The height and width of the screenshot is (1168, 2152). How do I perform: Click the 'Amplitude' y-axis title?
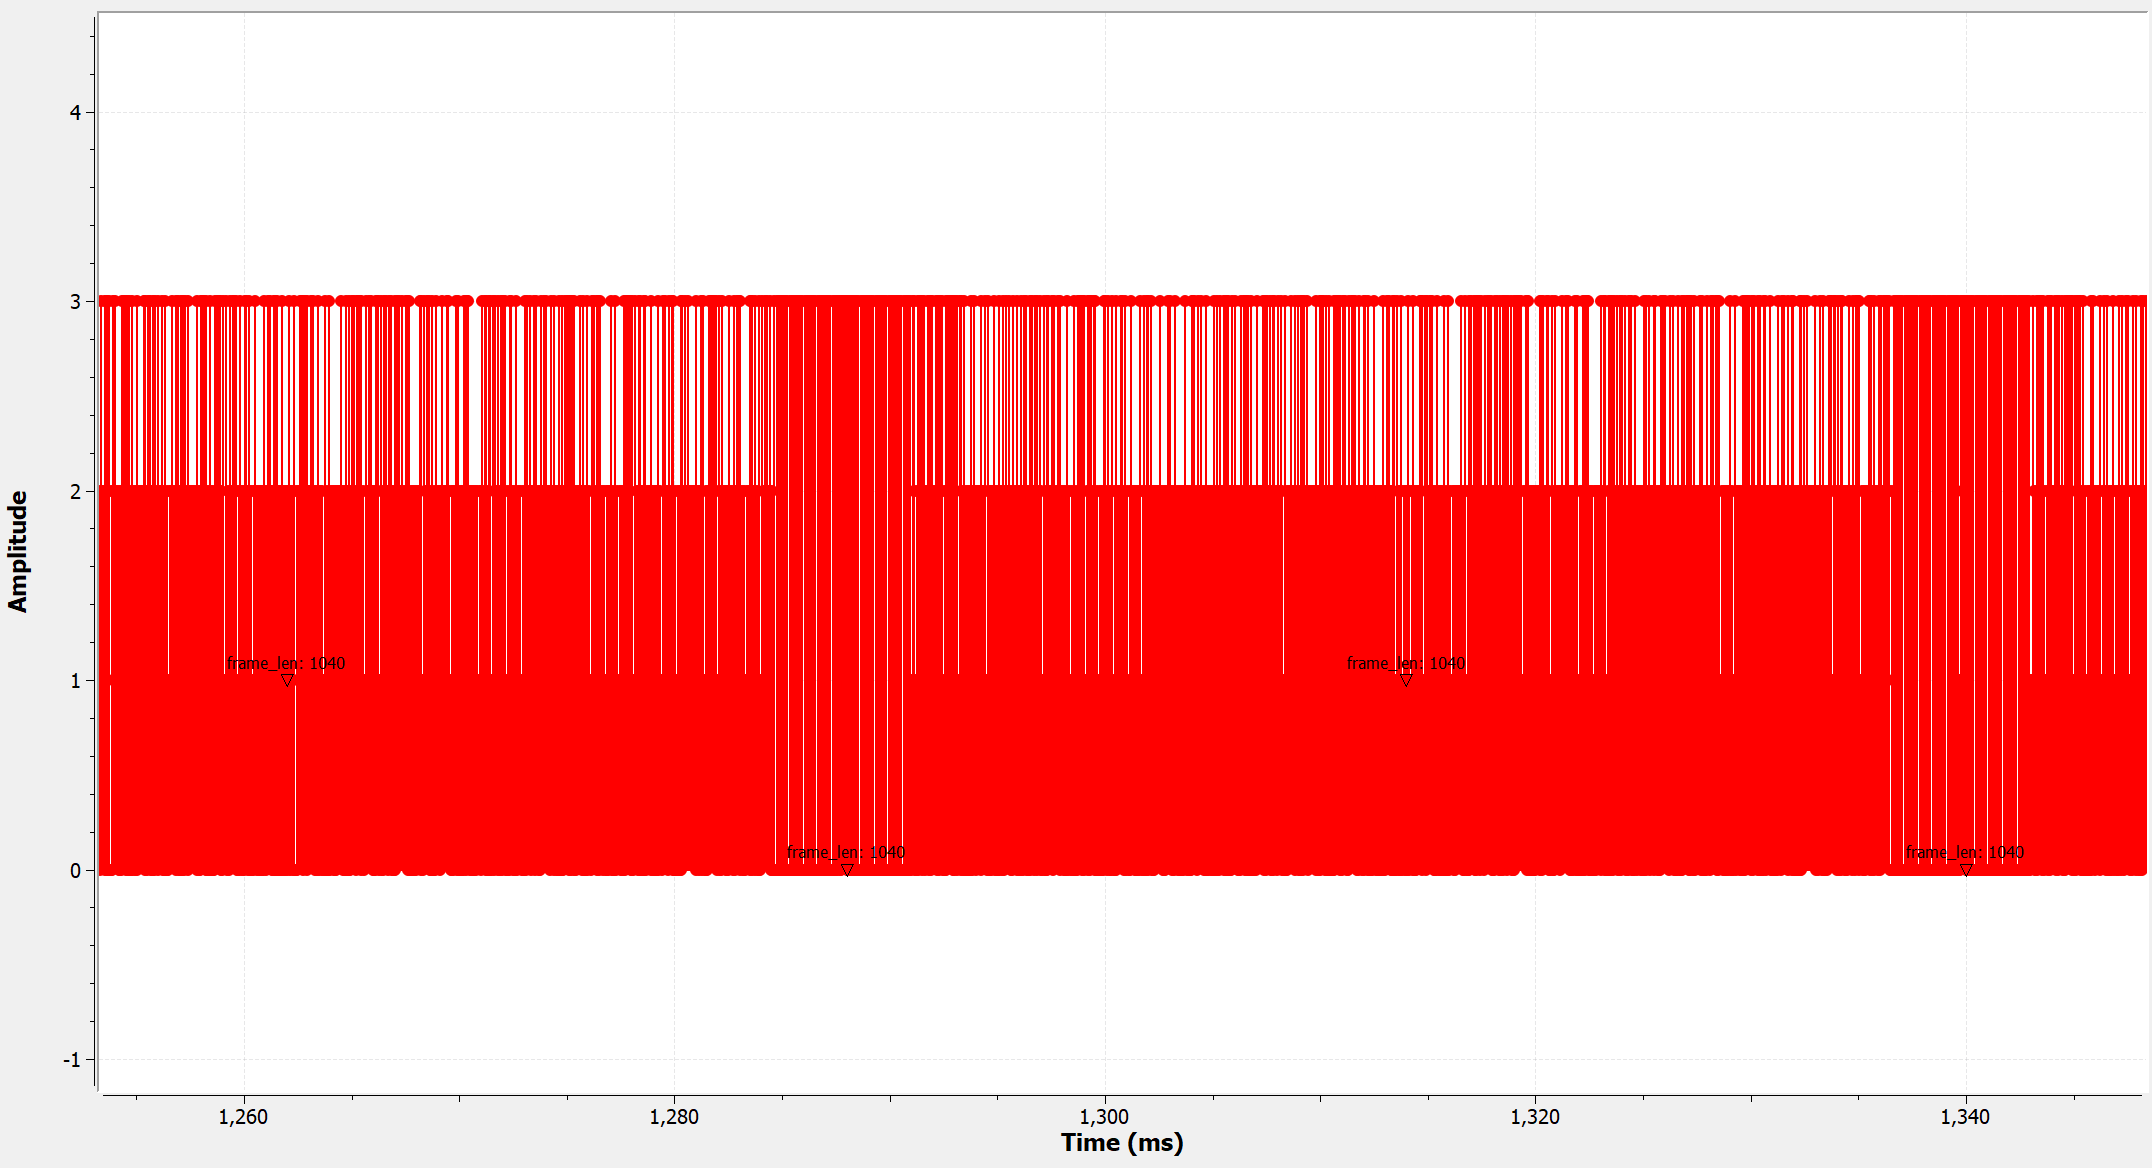(18, 551)
